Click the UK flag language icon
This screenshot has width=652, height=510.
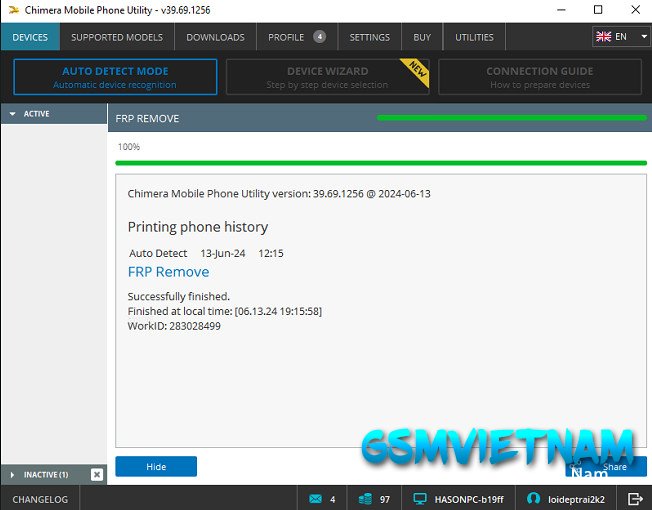(603, 37)
